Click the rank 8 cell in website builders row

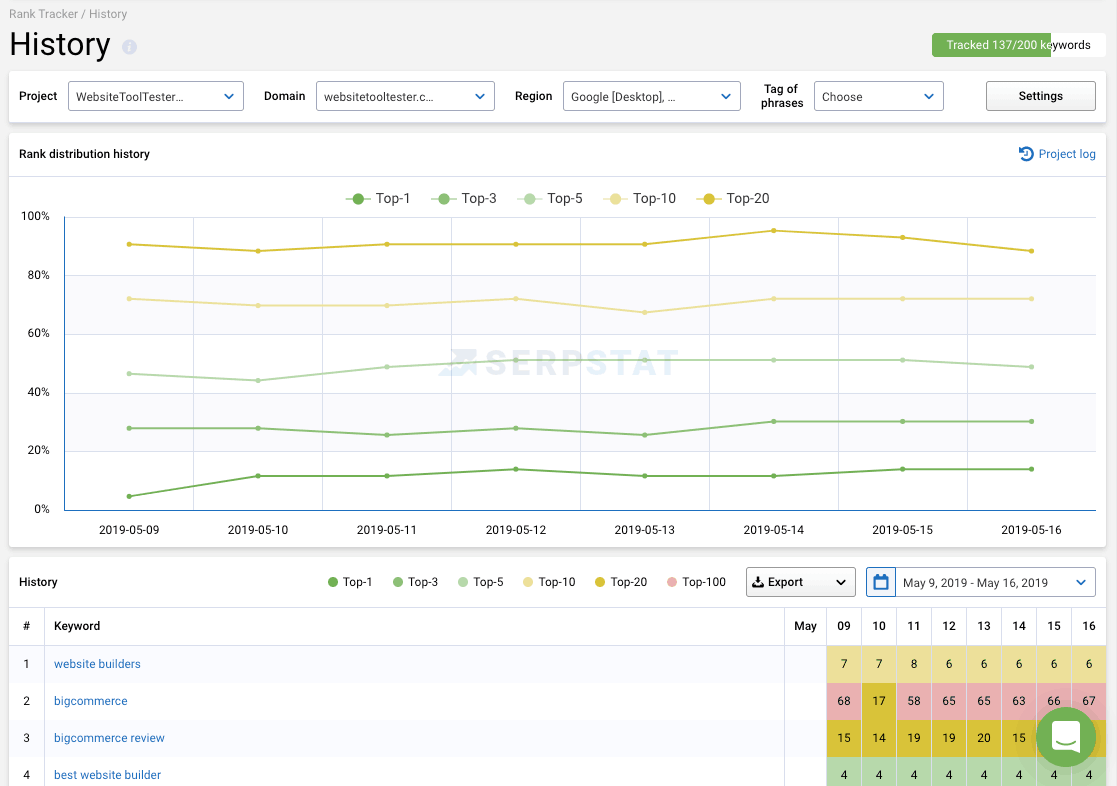coord(914,664)
